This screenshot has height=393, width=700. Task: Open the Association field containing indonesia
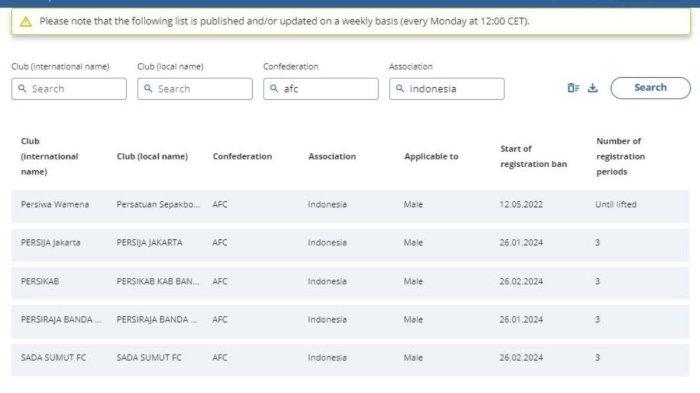447,89
